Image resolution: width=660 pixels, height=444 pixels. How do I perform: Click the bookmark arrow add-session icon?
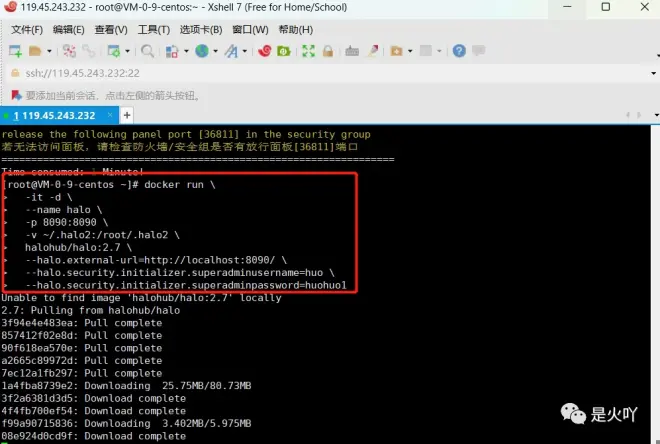tap(16, 96)
